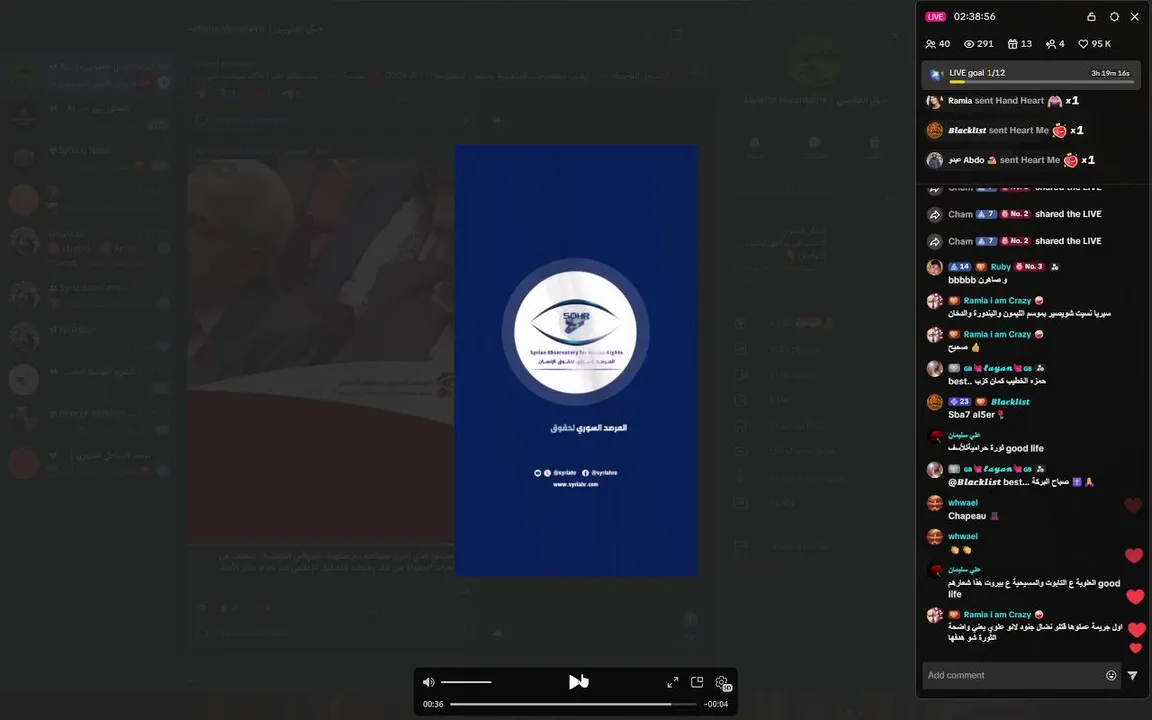The width and height of the screenshot is (1152, 720).
Task: Unlock the live chat overlay with padlock icon
Action: pyautogui.click(x=1091, y=16)
